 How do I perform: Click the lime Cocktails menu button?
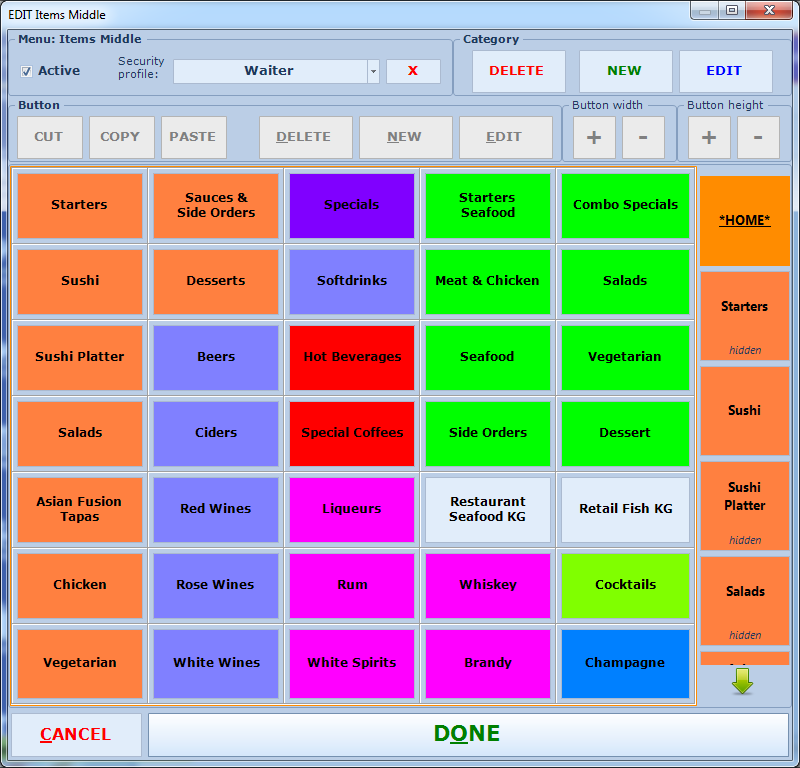(x=625, y=585)
